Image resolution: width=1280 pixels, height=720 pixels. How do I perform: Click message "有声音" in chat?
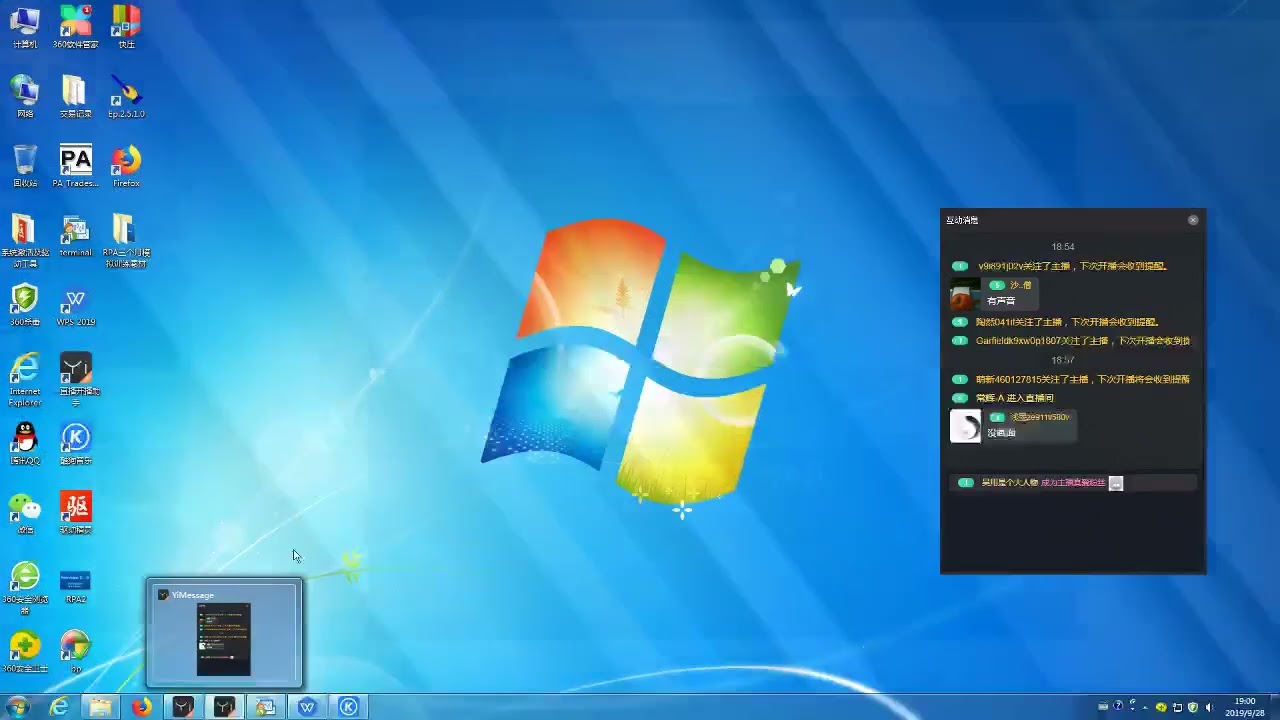[x=1001, y=301]
